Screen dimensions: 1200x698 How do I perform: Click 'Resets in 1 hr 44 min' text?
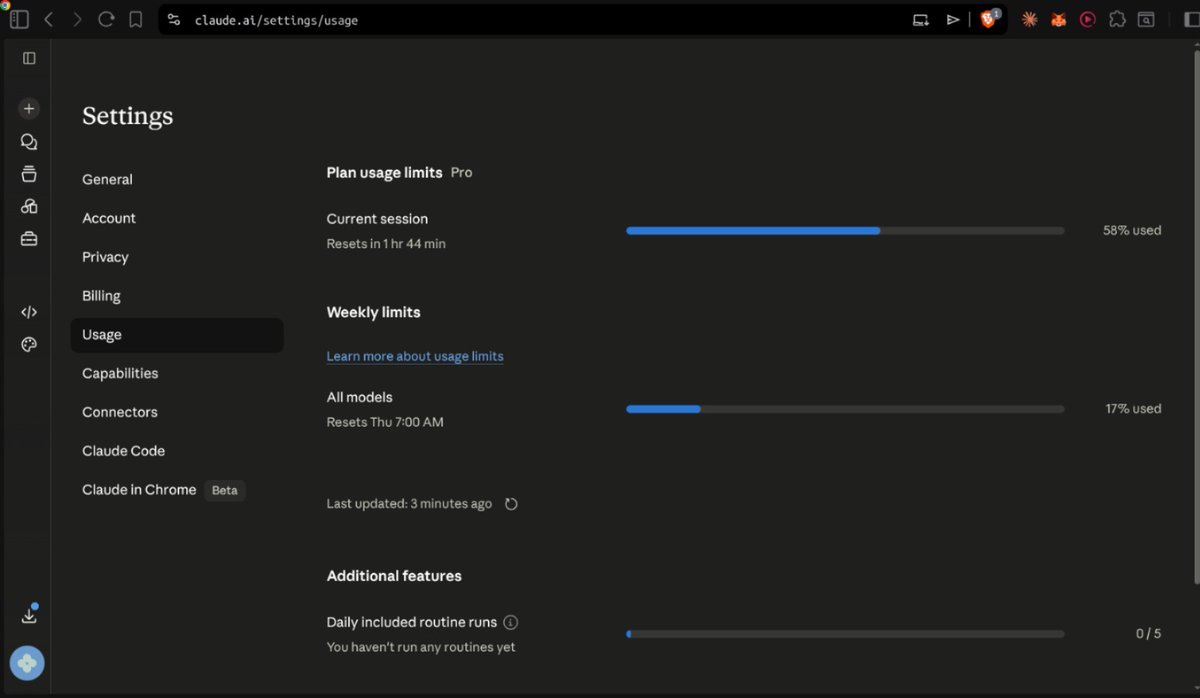pos(386,244)
